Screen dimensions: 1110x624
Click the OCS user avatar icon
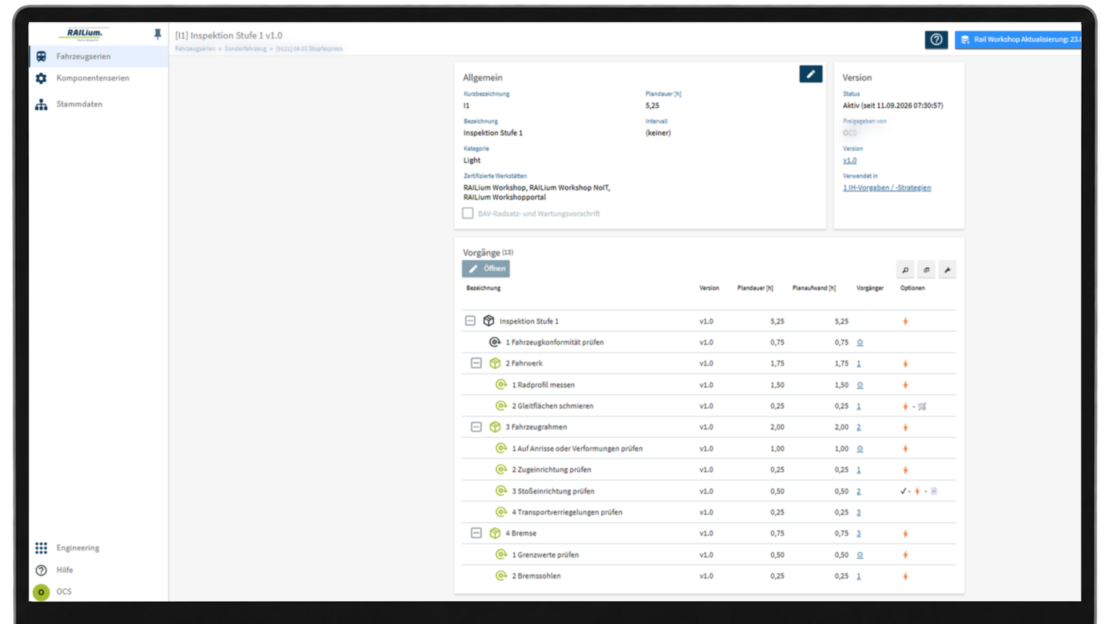[x=41, y=591]
